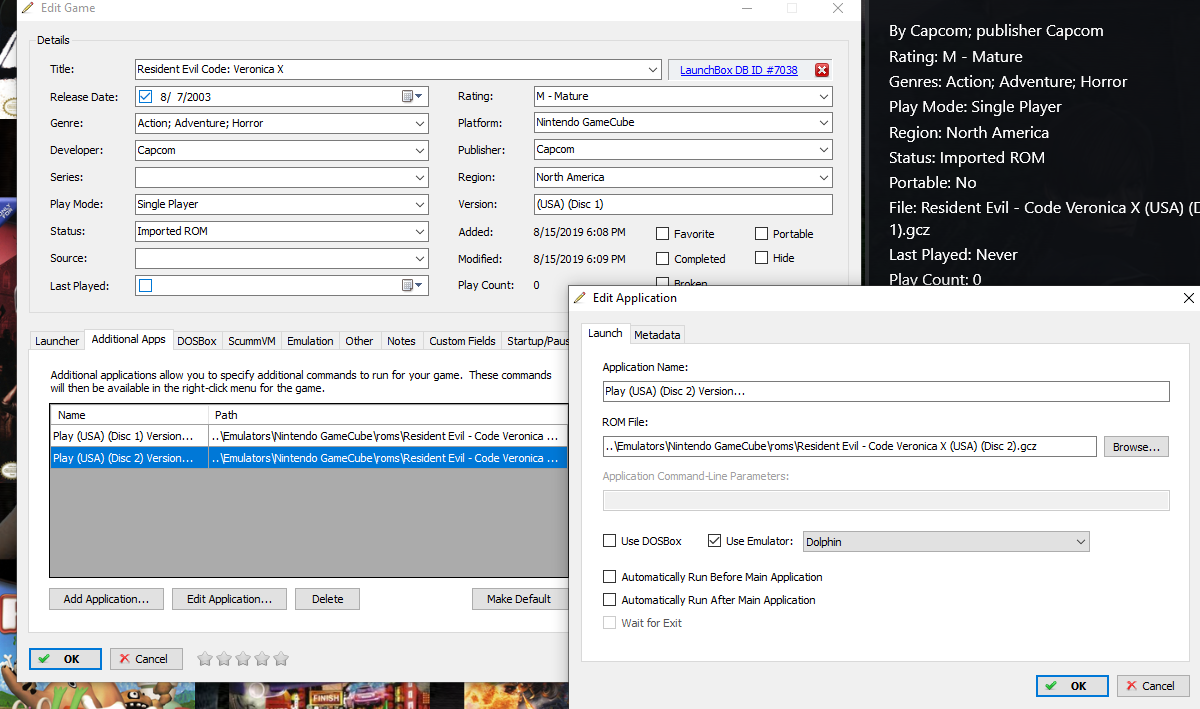Open the Developer dropdown
Viewport: 1200px width, 709px height.
click(x=420, y=151)
